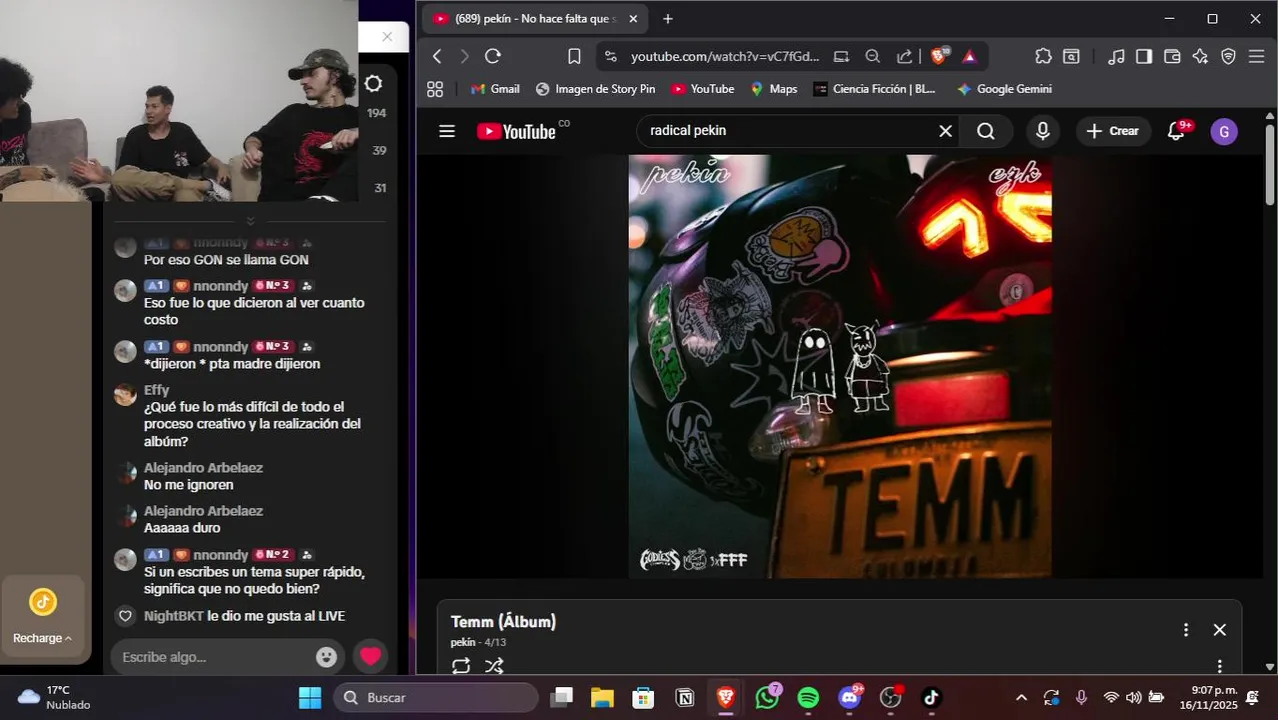Viewport: 1278px width, 720px height.
Task: Open the G account avatar menu
Action: coord(1224,131)
